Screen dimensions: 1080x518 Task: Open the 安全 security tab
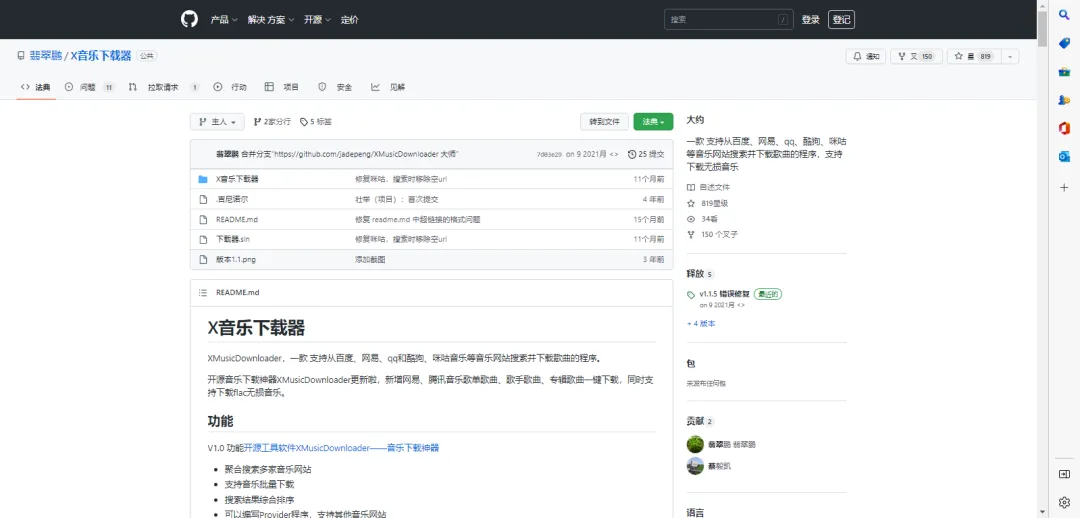pos(335,87)
